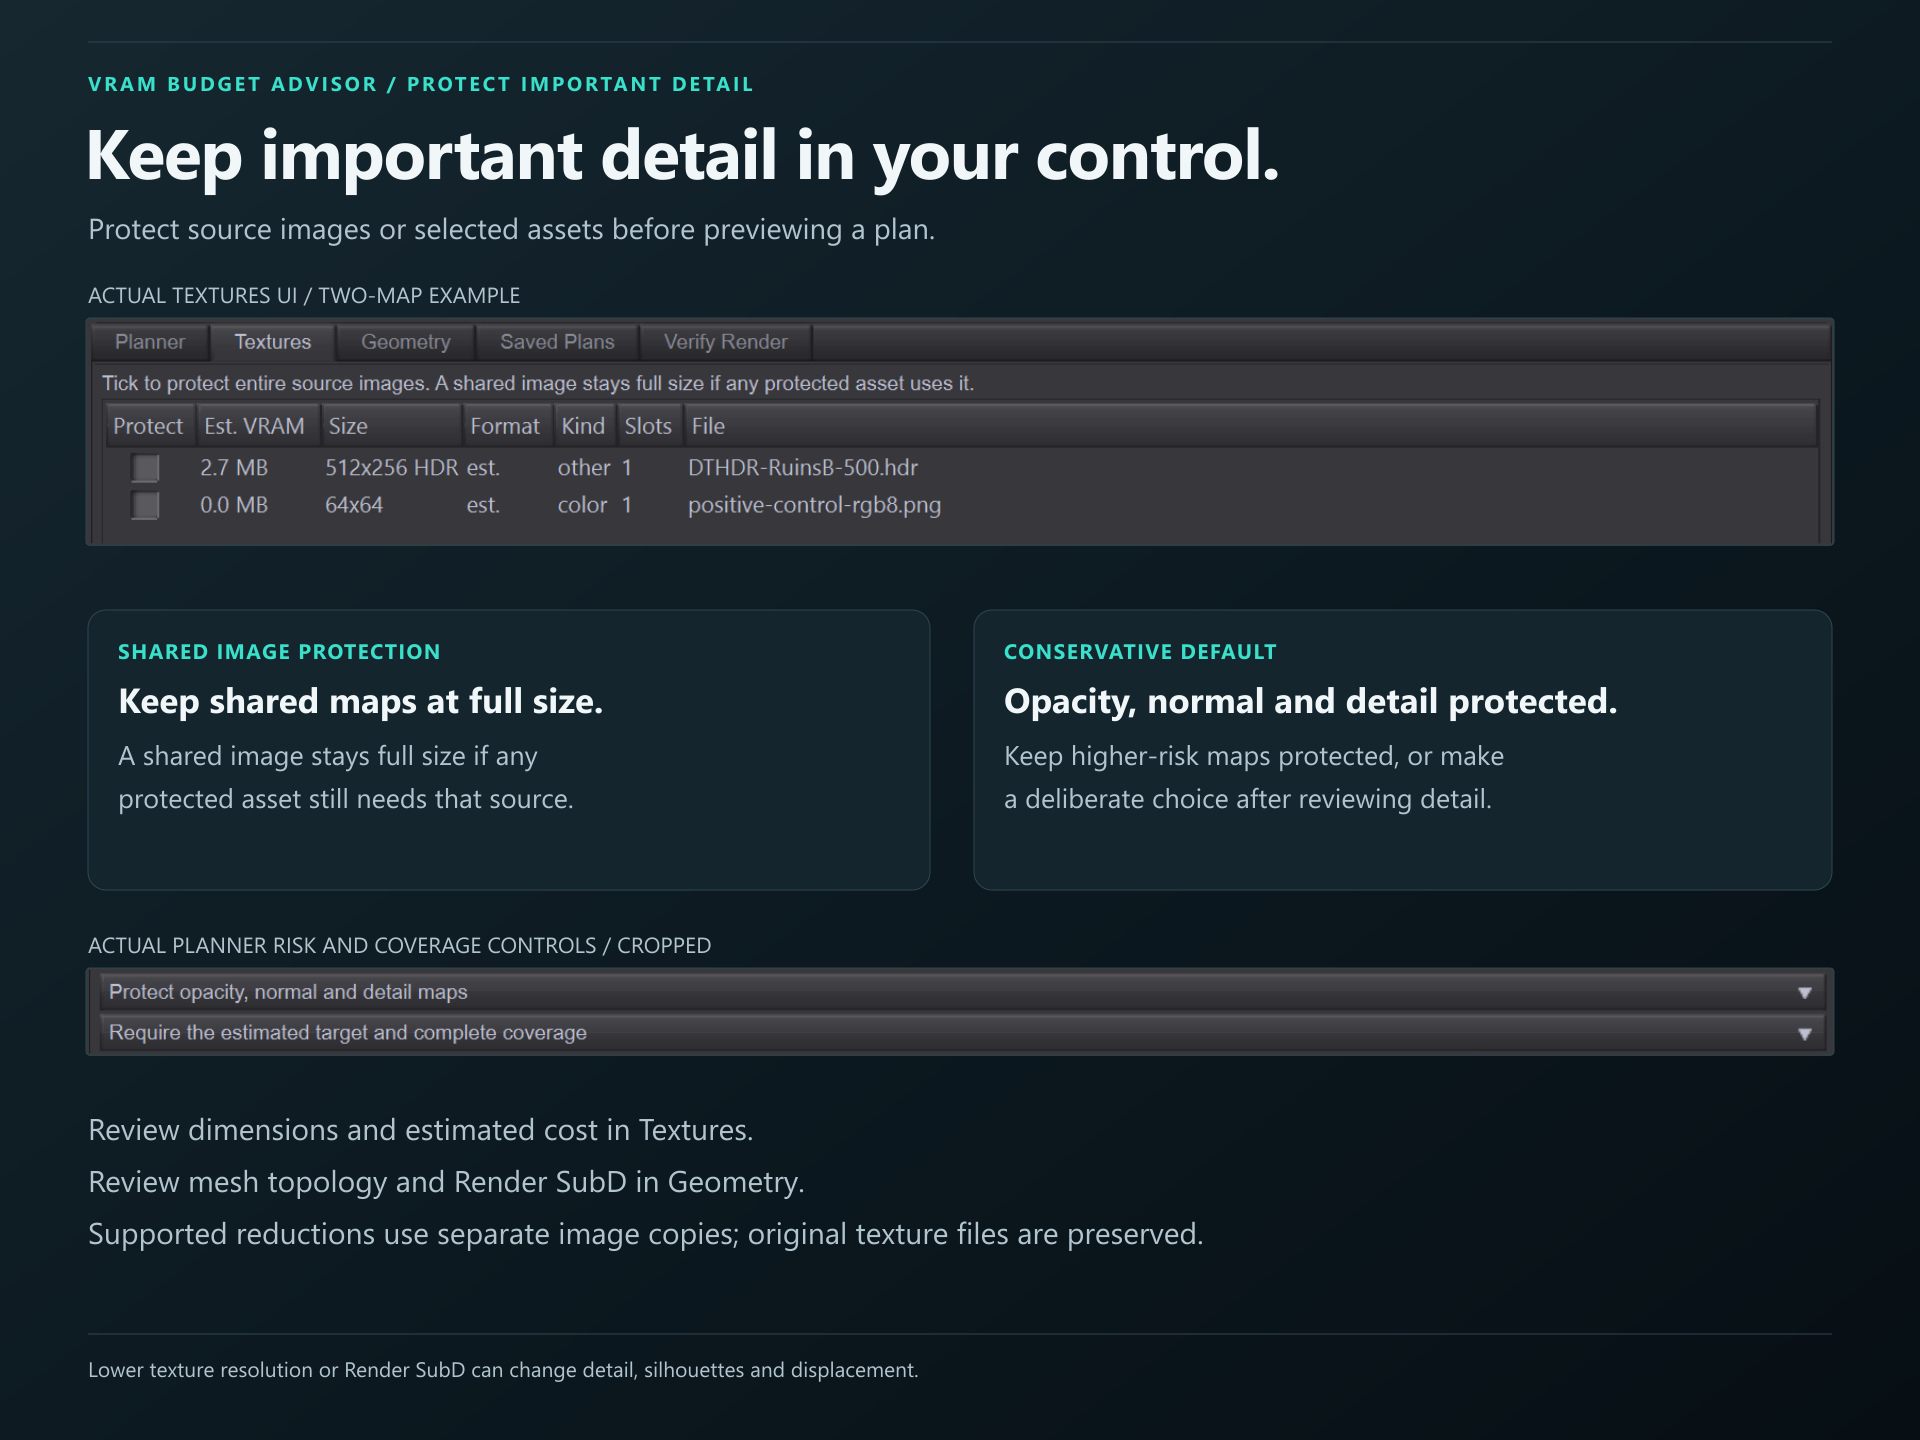Screen dimensions: 1920x1440
Task: Open the Require estimated target and complete coverage dropdown
Action: tap(962, 1033)
